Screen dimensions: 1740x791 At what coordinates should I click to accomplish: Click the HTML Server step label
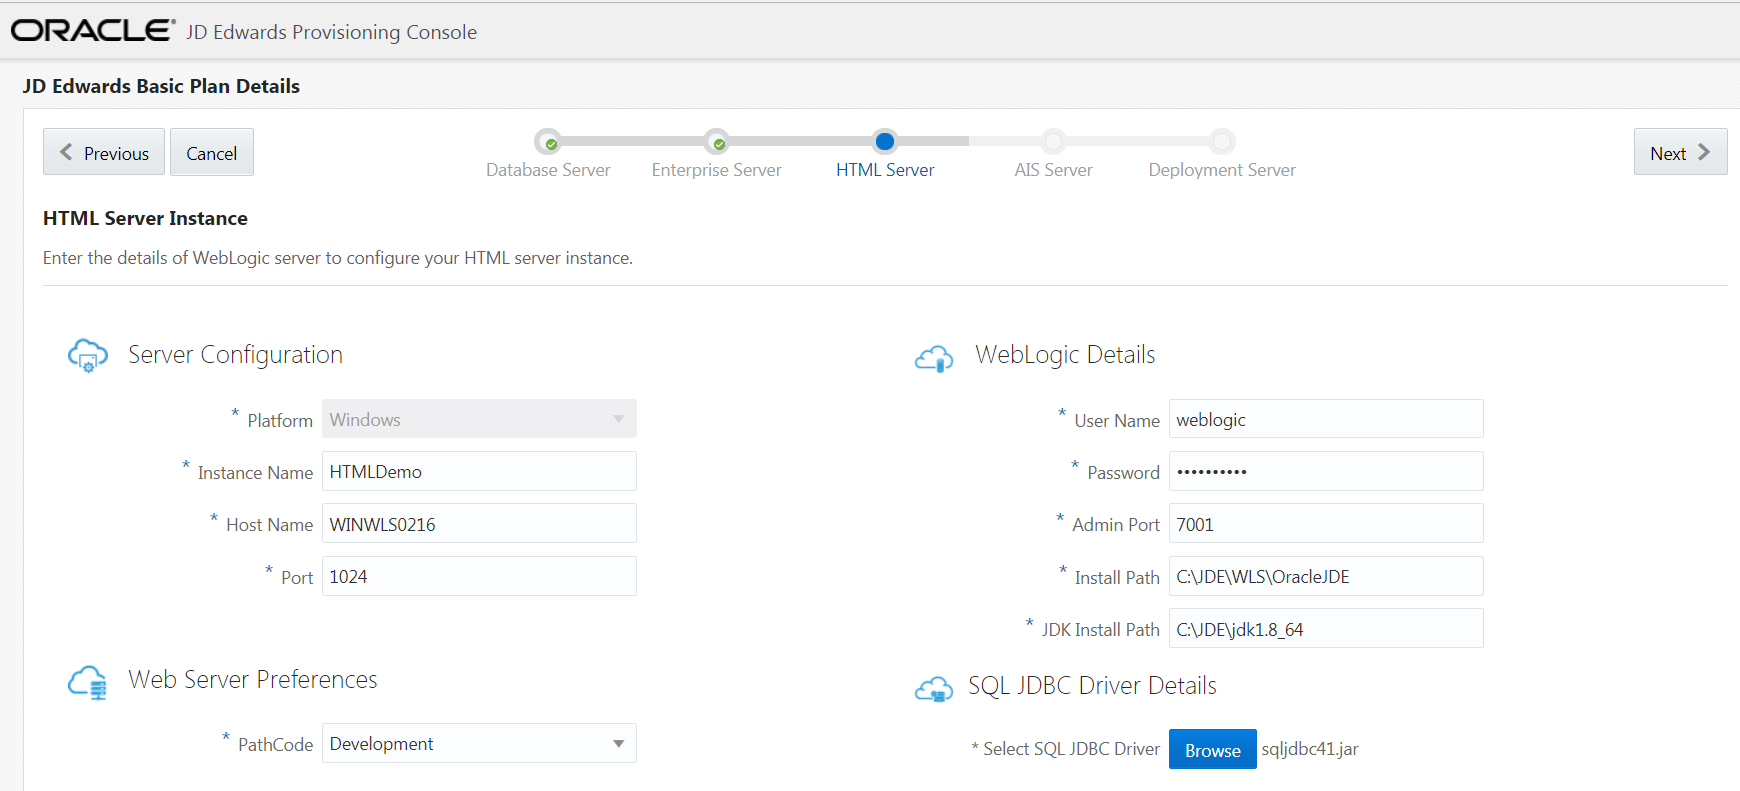pyautogui.click(x=885, y=170)
